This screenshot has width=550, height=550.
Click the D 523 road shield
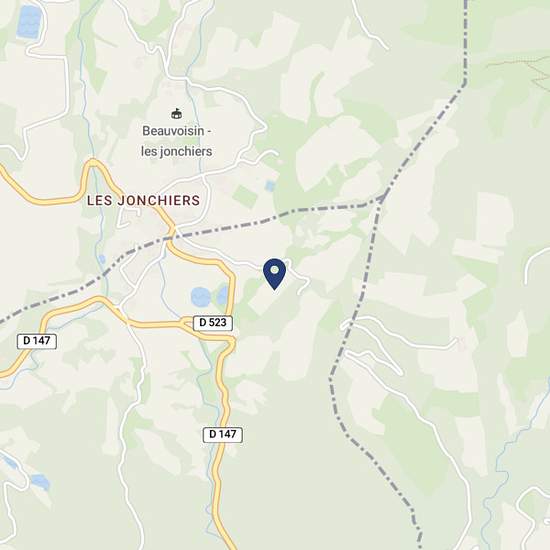213,323
